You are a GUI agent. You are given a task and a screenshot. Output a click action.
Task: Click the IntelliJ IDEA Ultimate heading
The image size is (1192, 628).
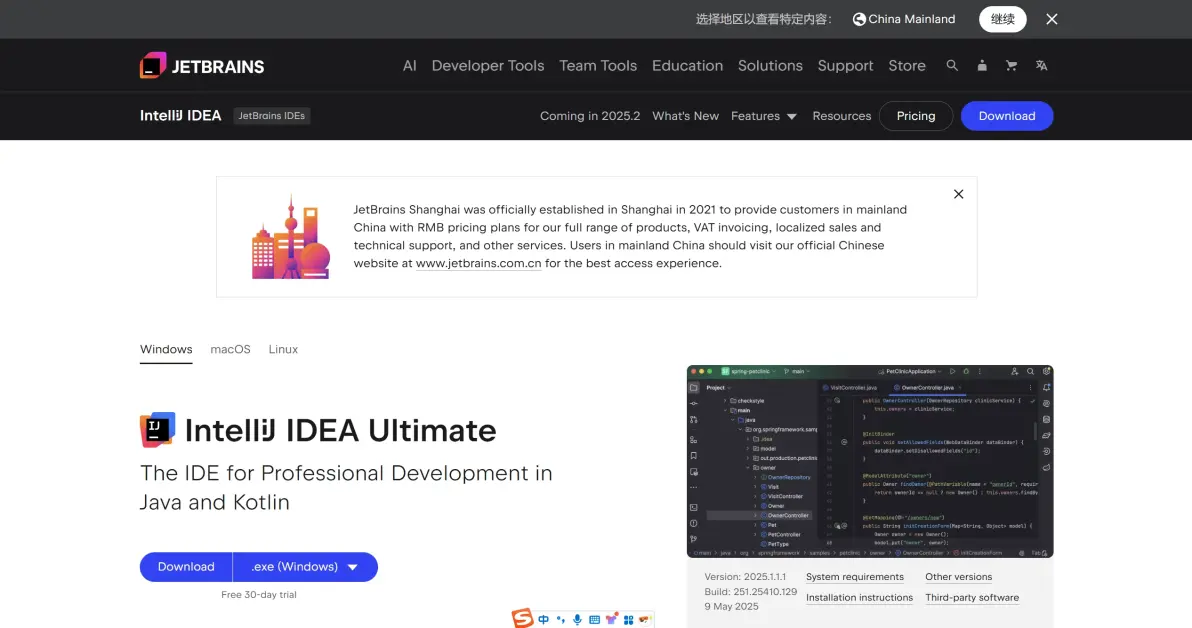coord(341,430)
